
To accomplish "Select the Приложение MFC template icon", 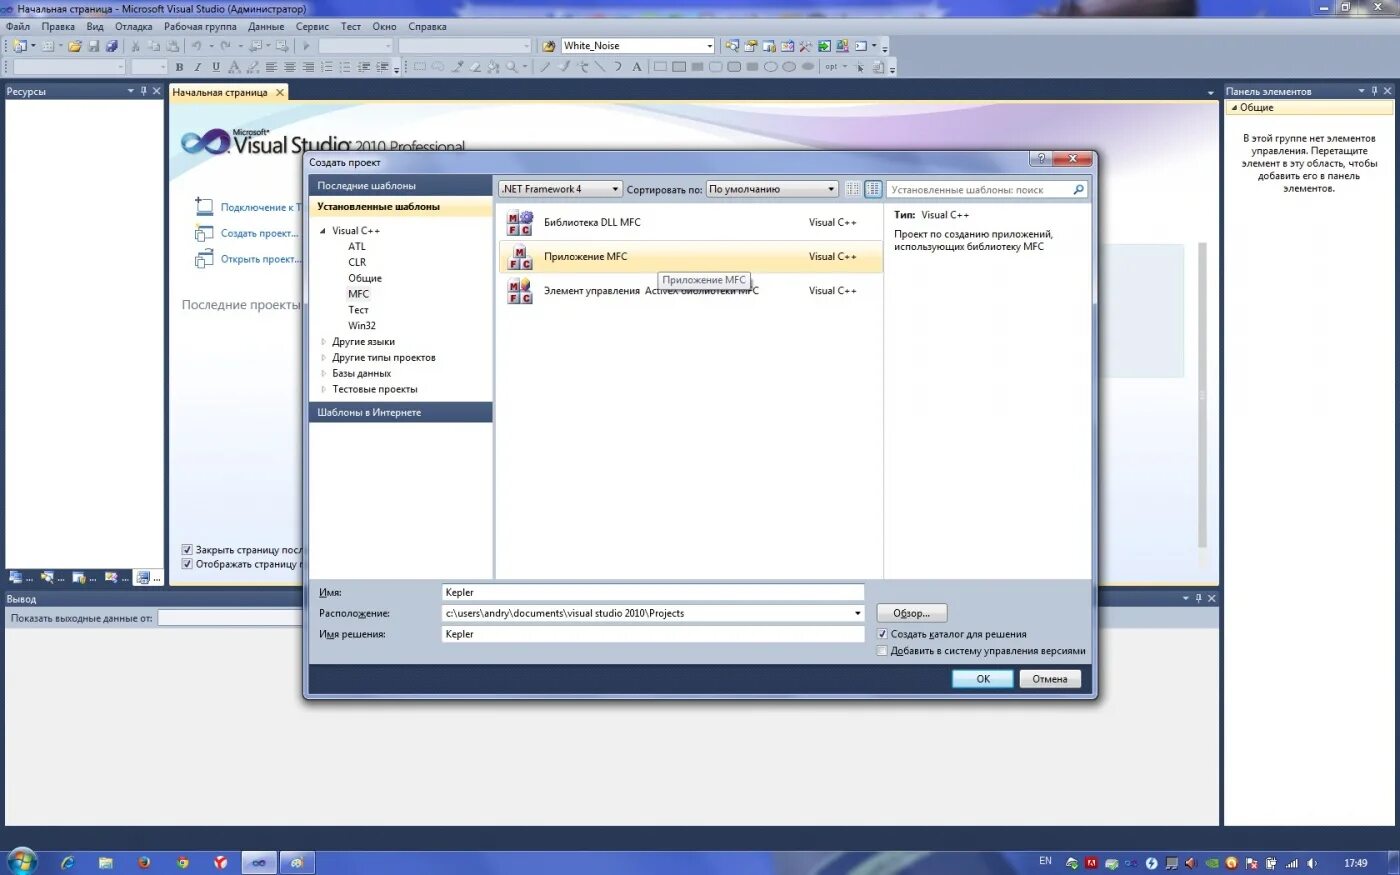I will (x=519, y=257).
